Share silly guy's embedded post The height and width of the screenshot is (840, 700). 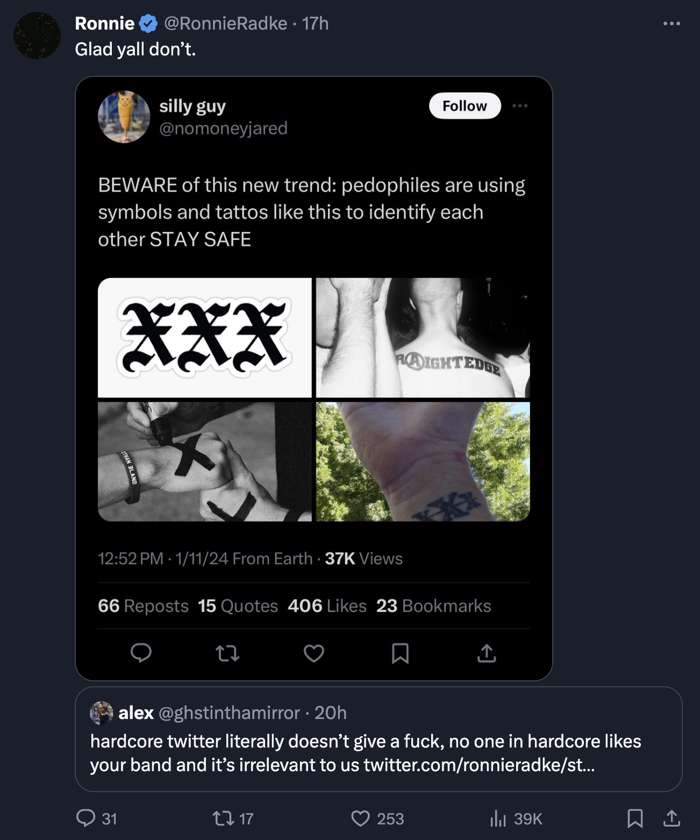point(486,653)
